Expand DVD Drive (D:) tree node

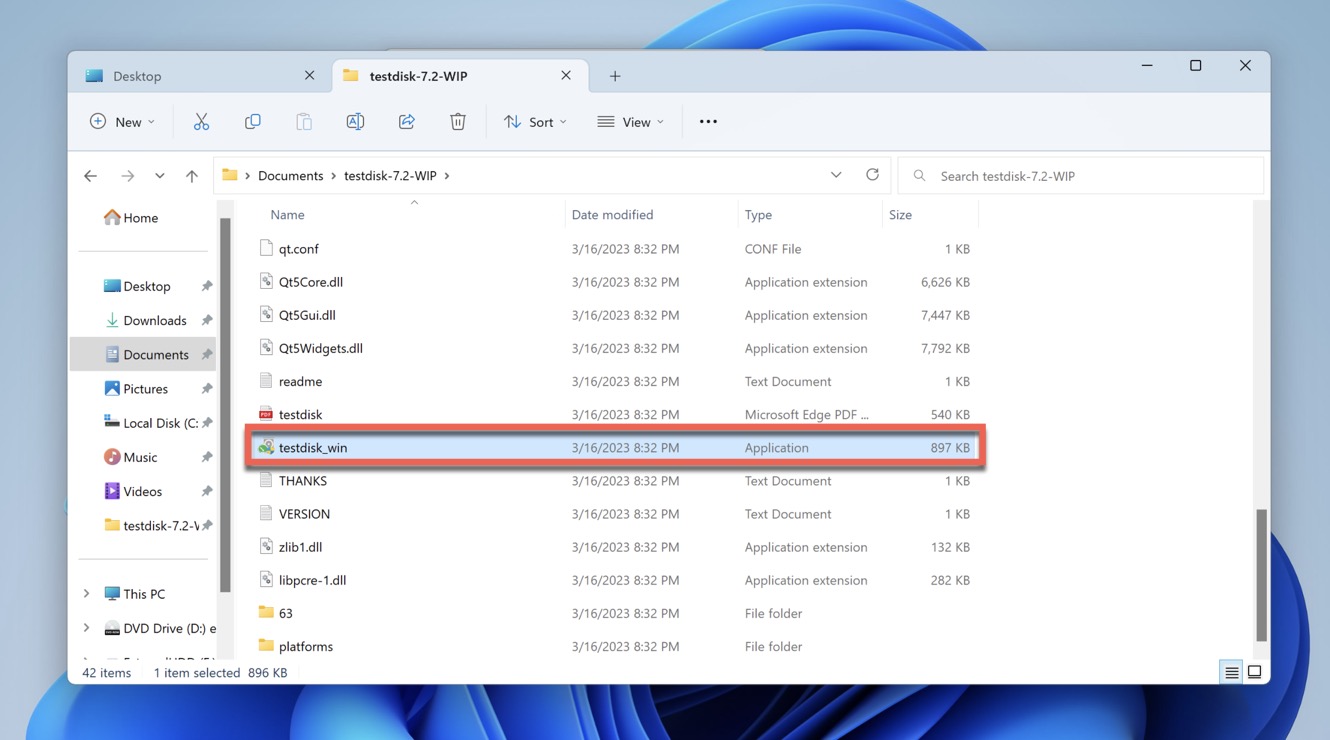[x=87, y=628]
